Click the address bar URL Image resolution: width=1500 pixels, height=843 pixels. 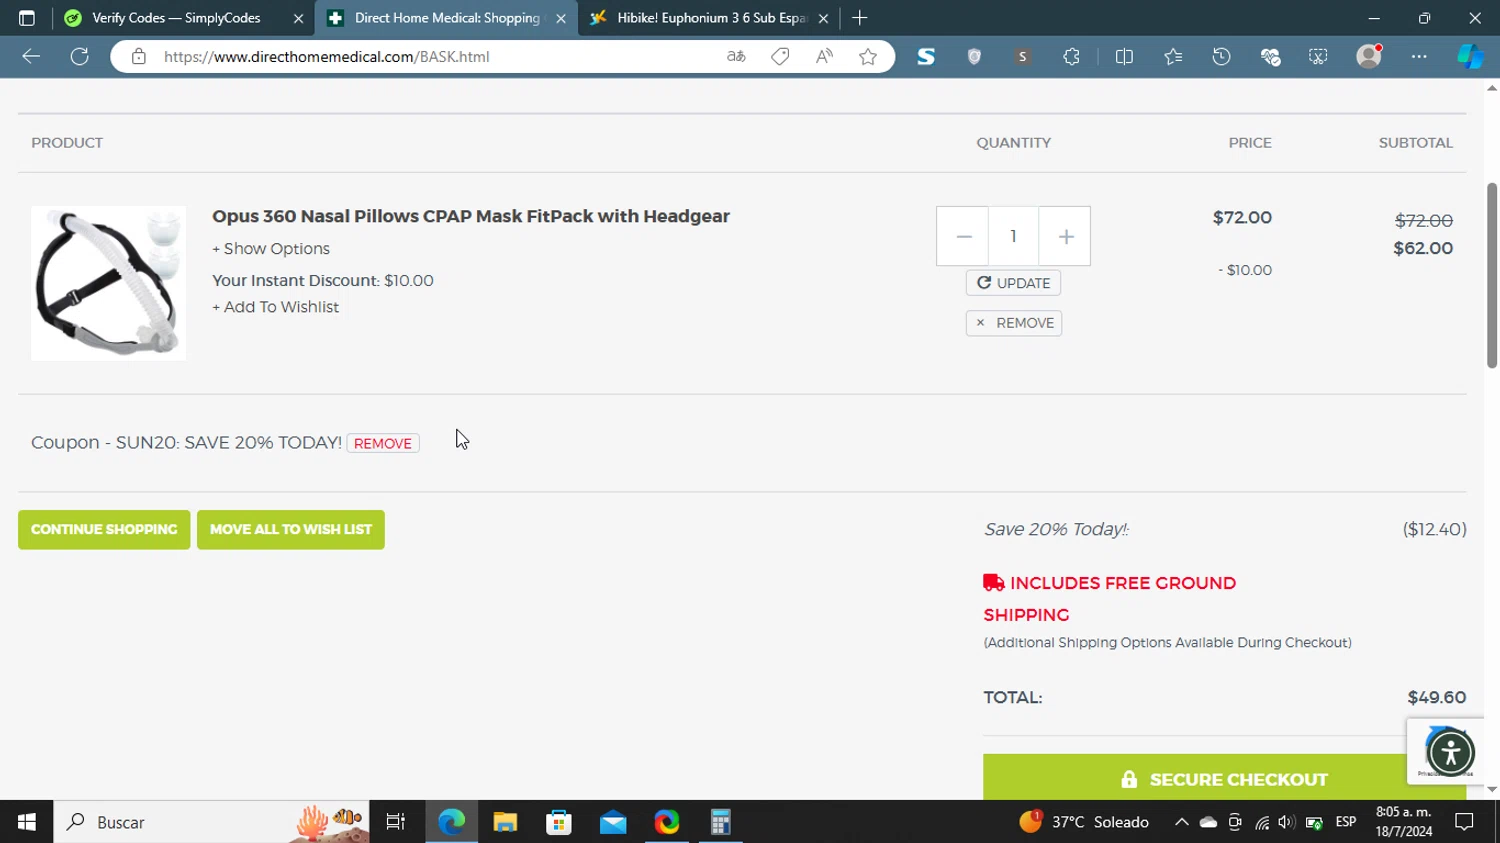point(327,57)
